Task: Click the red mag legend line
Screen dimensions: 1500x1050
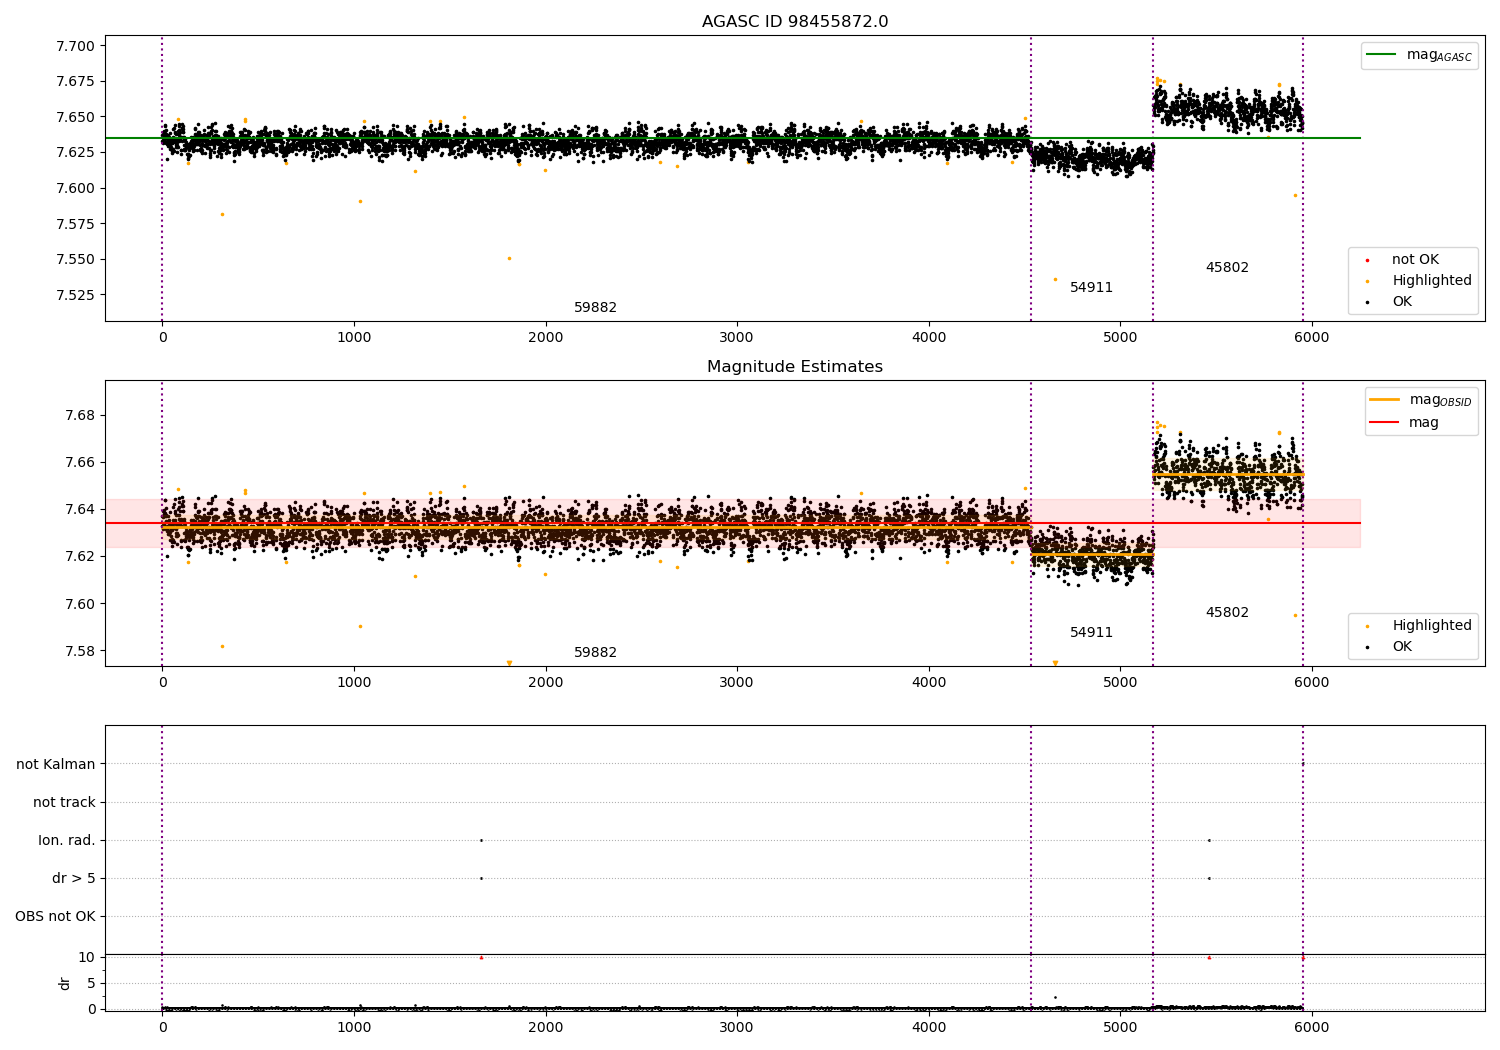Action: (x=1385, y=423)
